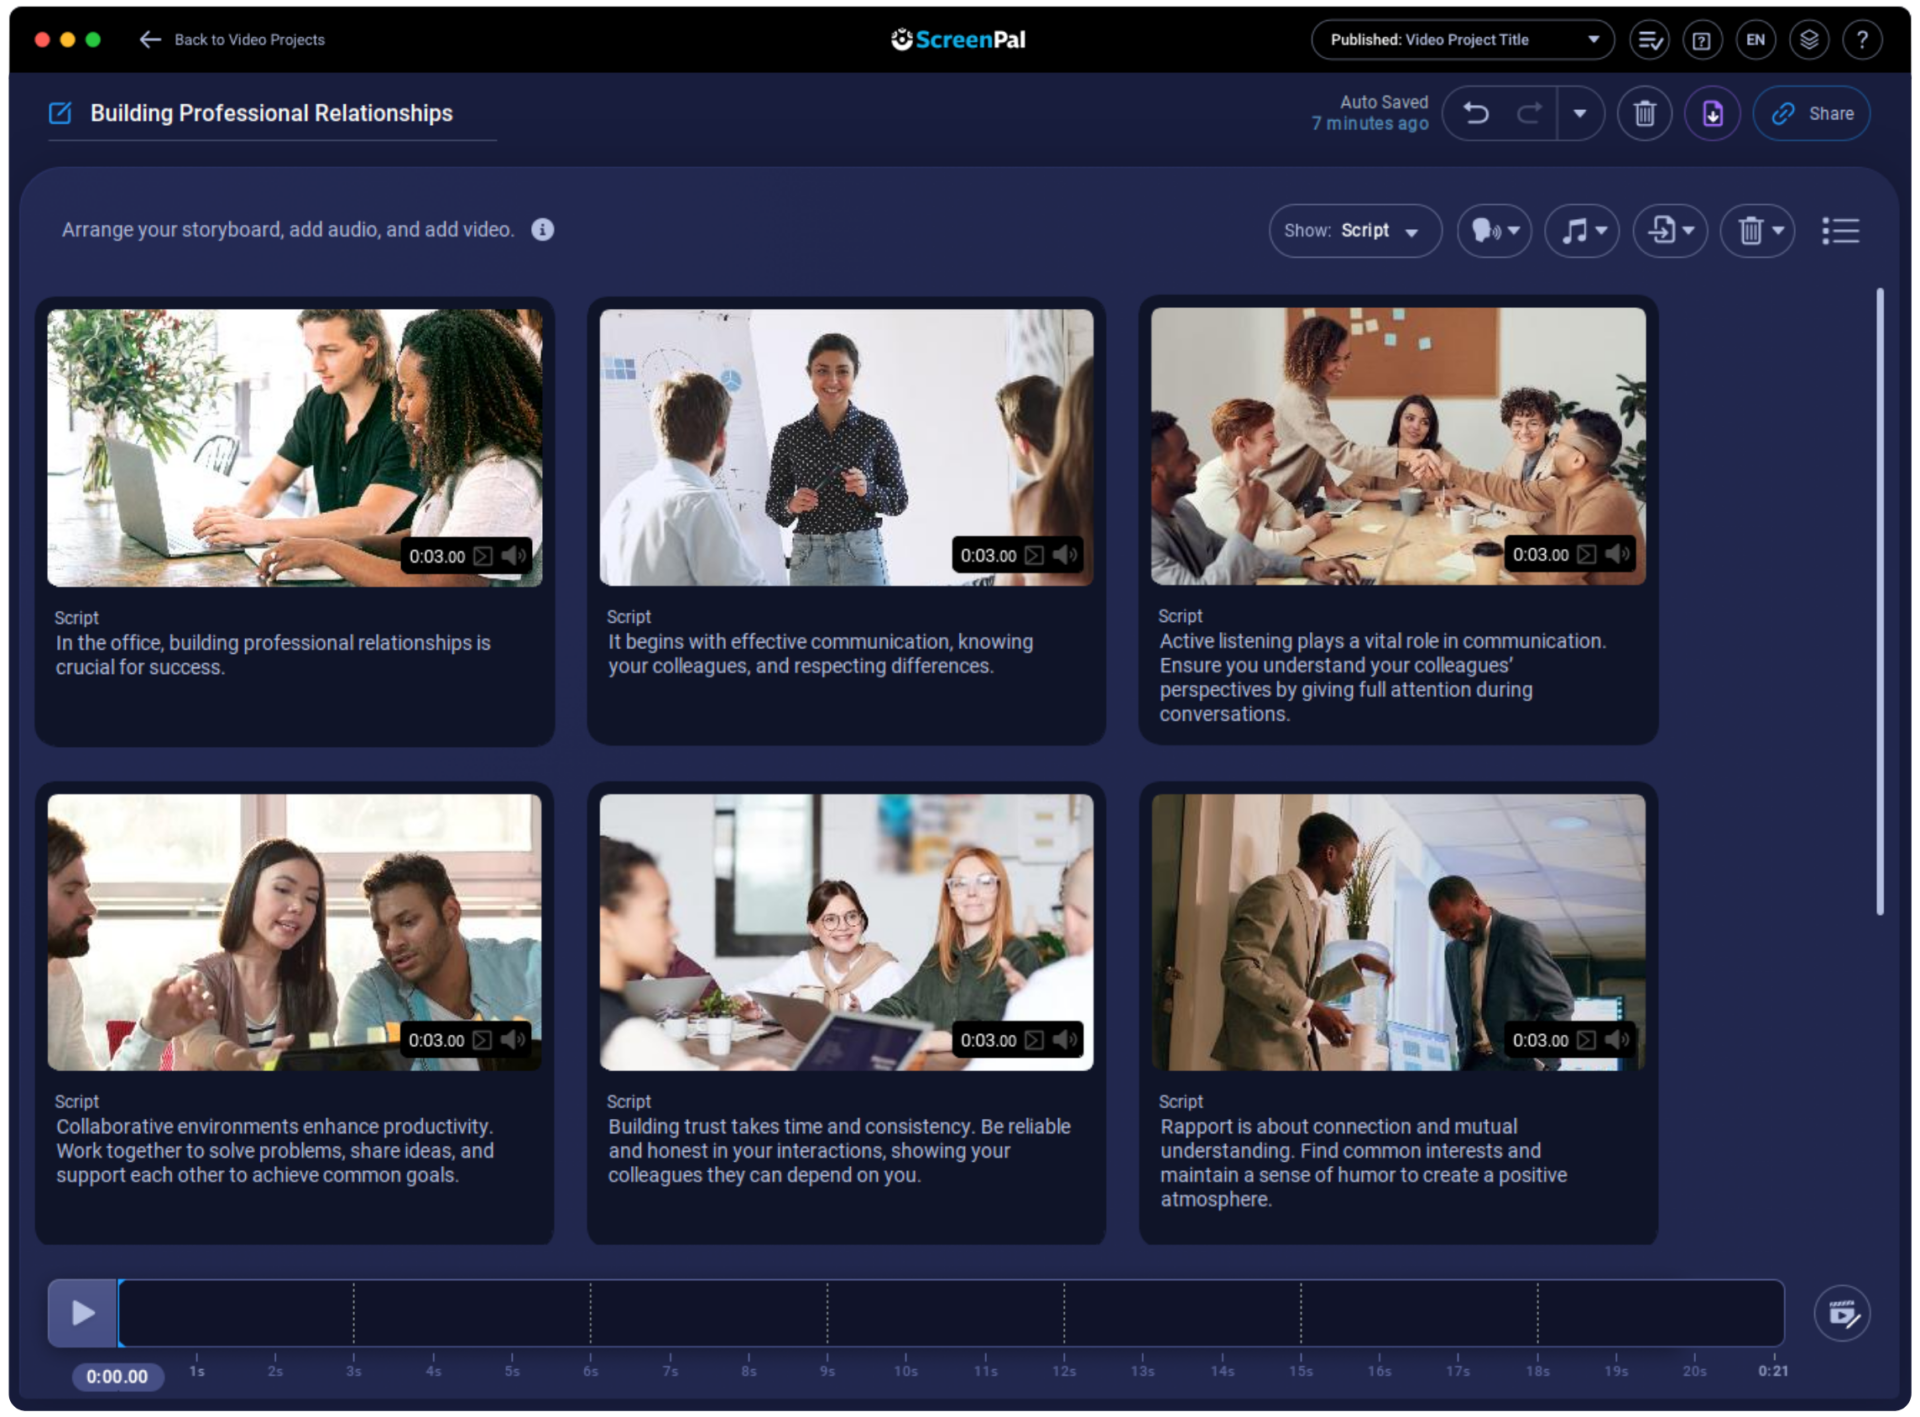The width and height of the screenshot is (1920, 1417).
Task: Mute audio on the first scene
Action: tap(514, 556)
